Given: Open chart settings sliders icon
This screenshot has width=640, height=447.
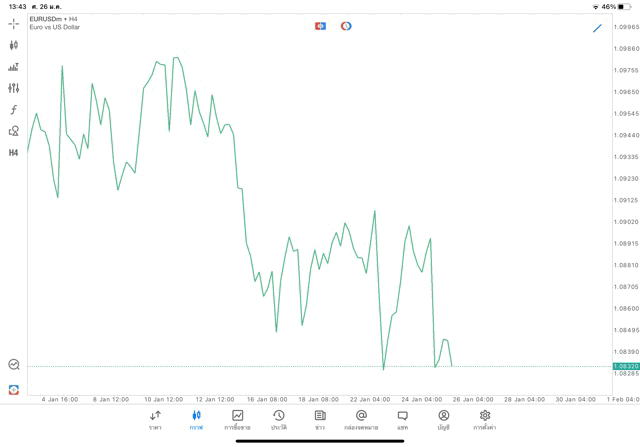Looking at the screenshot, I should click(14, 88).
